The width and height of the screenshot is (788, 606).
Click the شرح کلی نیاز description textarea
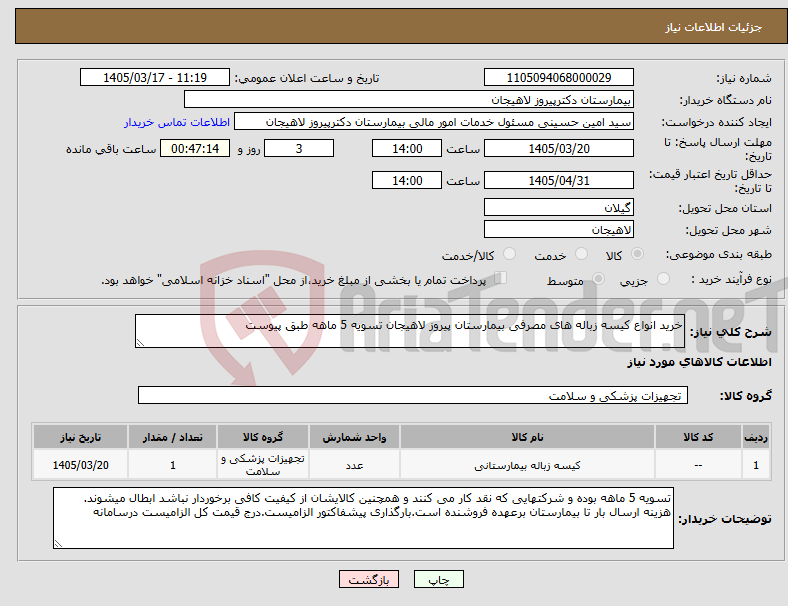tap(410, 331)
